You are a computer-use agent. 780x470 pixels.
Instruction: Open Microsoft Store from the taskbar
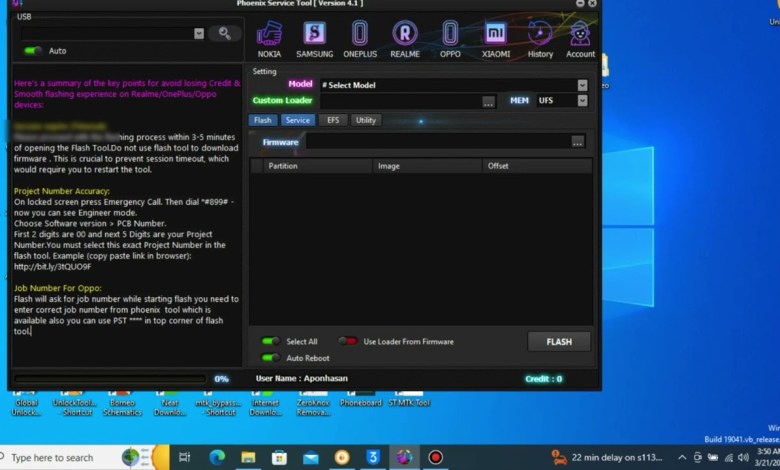279,457
